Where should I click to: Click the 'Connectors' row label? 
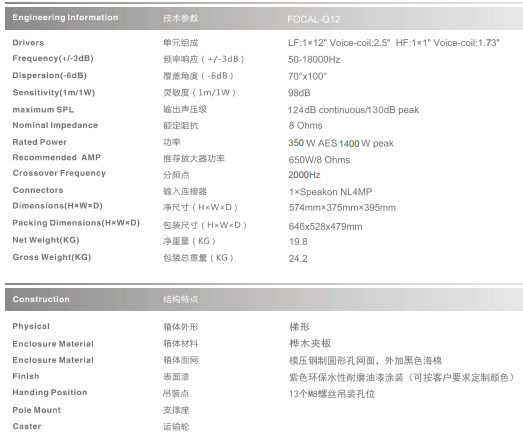(38, 190)
